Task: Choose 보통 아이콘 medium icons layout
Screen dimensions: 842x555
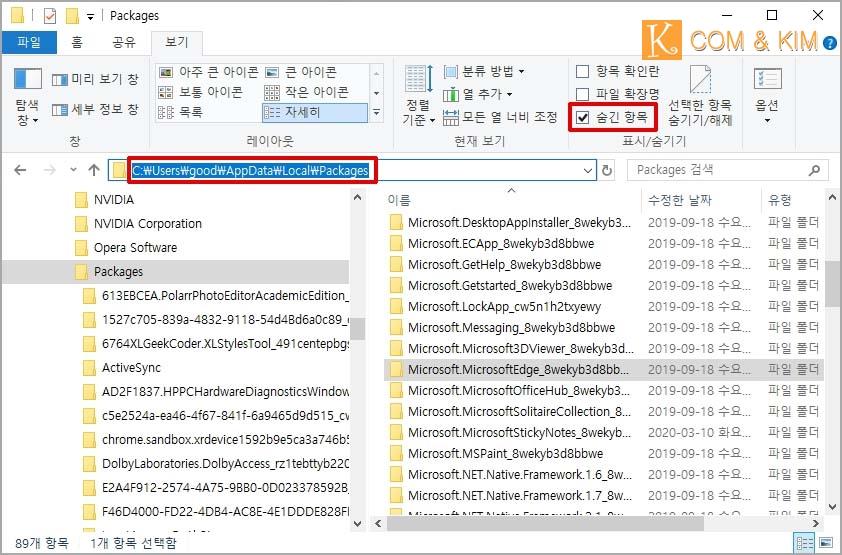Action: tap(201, 92)
